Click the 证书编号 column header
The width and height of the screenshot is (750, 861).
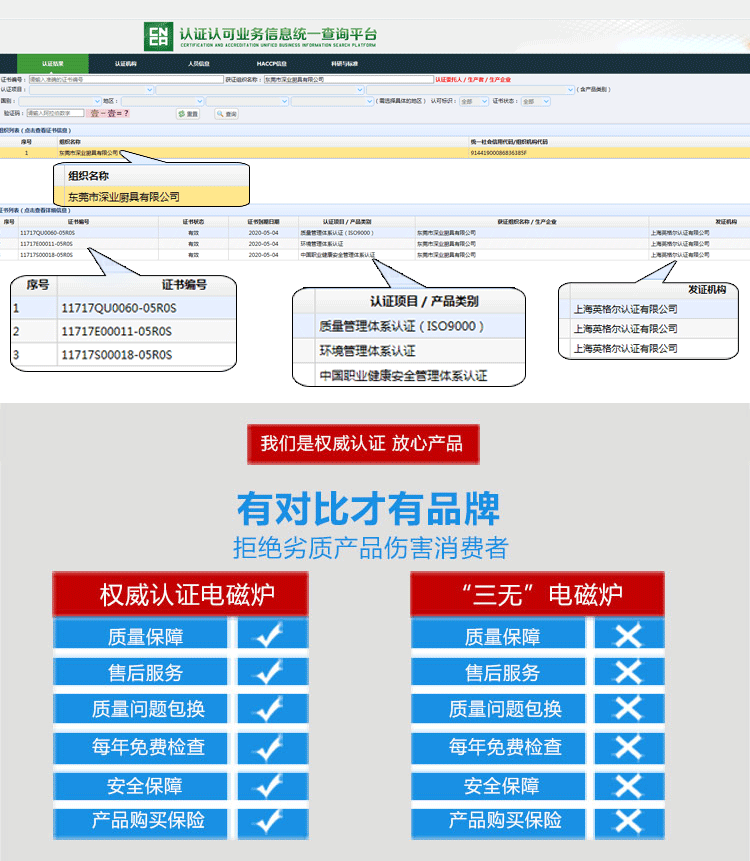79,222
